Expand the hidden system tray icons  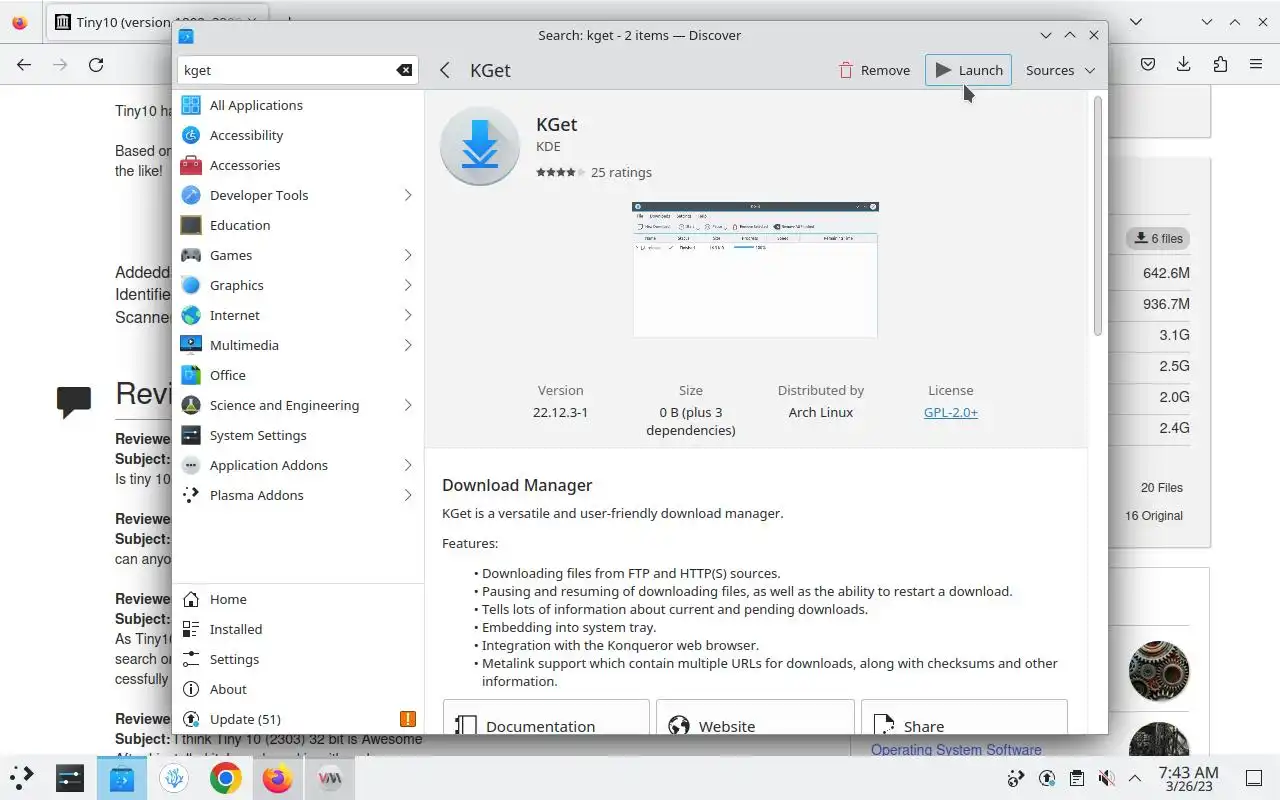pyautogui.click(x=1135, y=778)
